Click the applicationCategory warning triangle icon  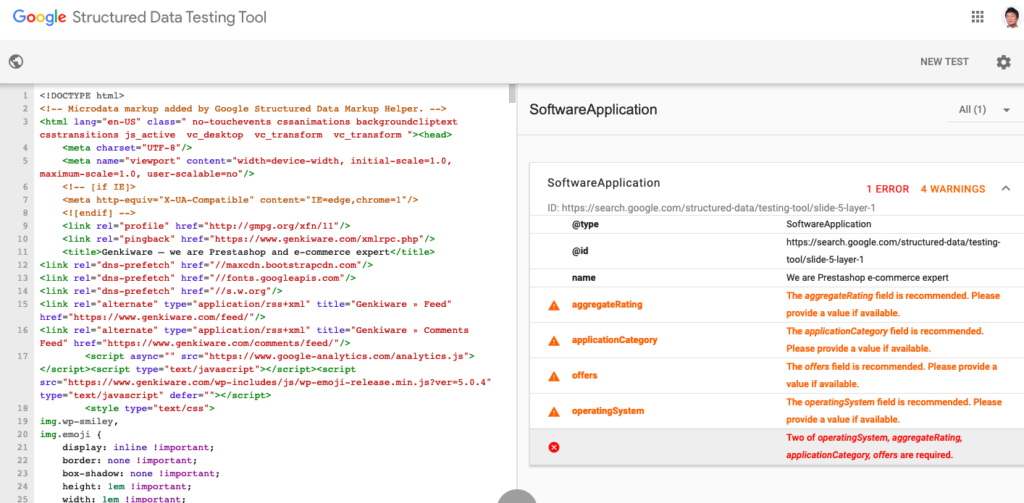[x=554, y=340]
